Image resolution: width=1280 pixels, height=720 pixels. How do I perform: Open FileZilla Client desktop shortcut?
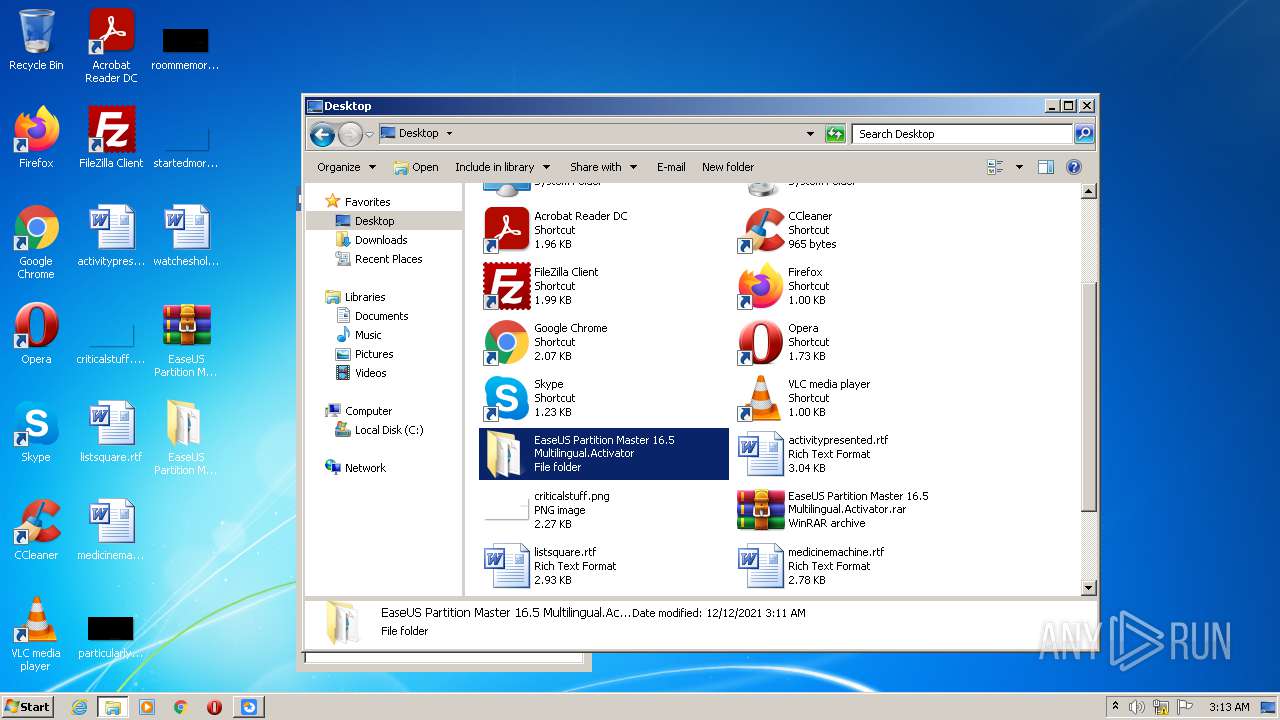(111, 137)
